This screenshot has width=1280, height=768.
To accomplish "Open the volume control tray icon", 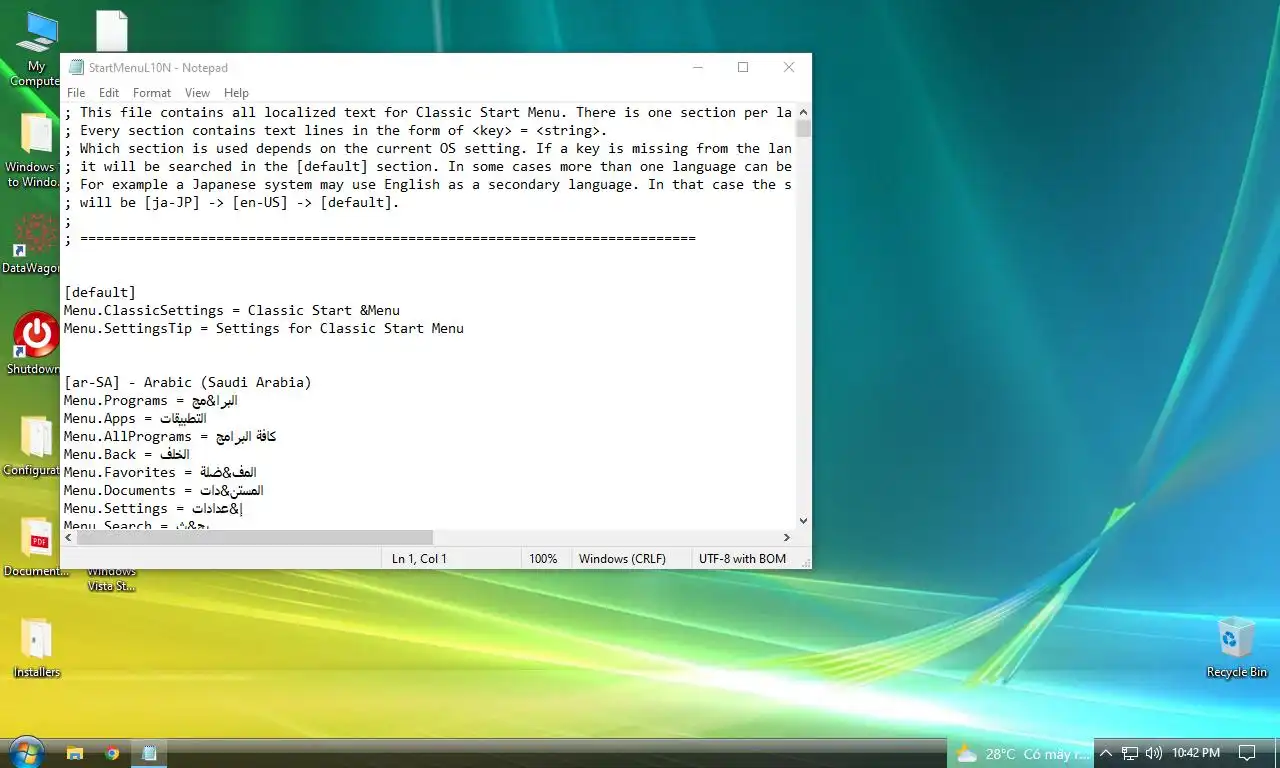I will 1153,753.
